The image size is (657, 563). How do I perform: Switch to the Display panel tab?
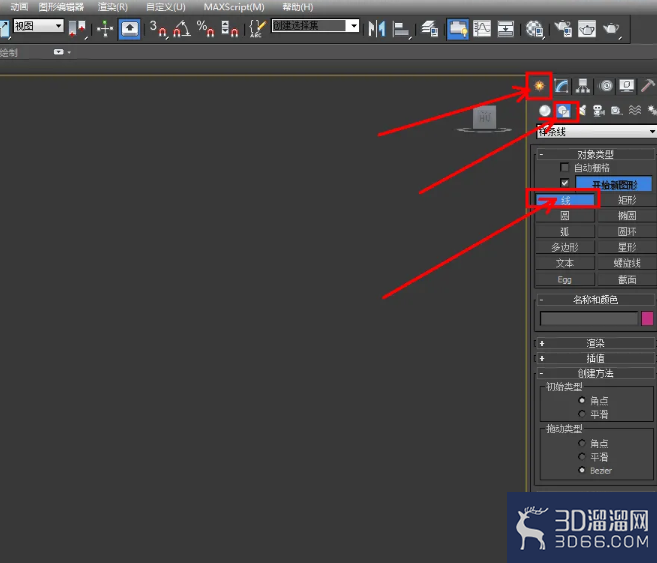coord(627,86)
